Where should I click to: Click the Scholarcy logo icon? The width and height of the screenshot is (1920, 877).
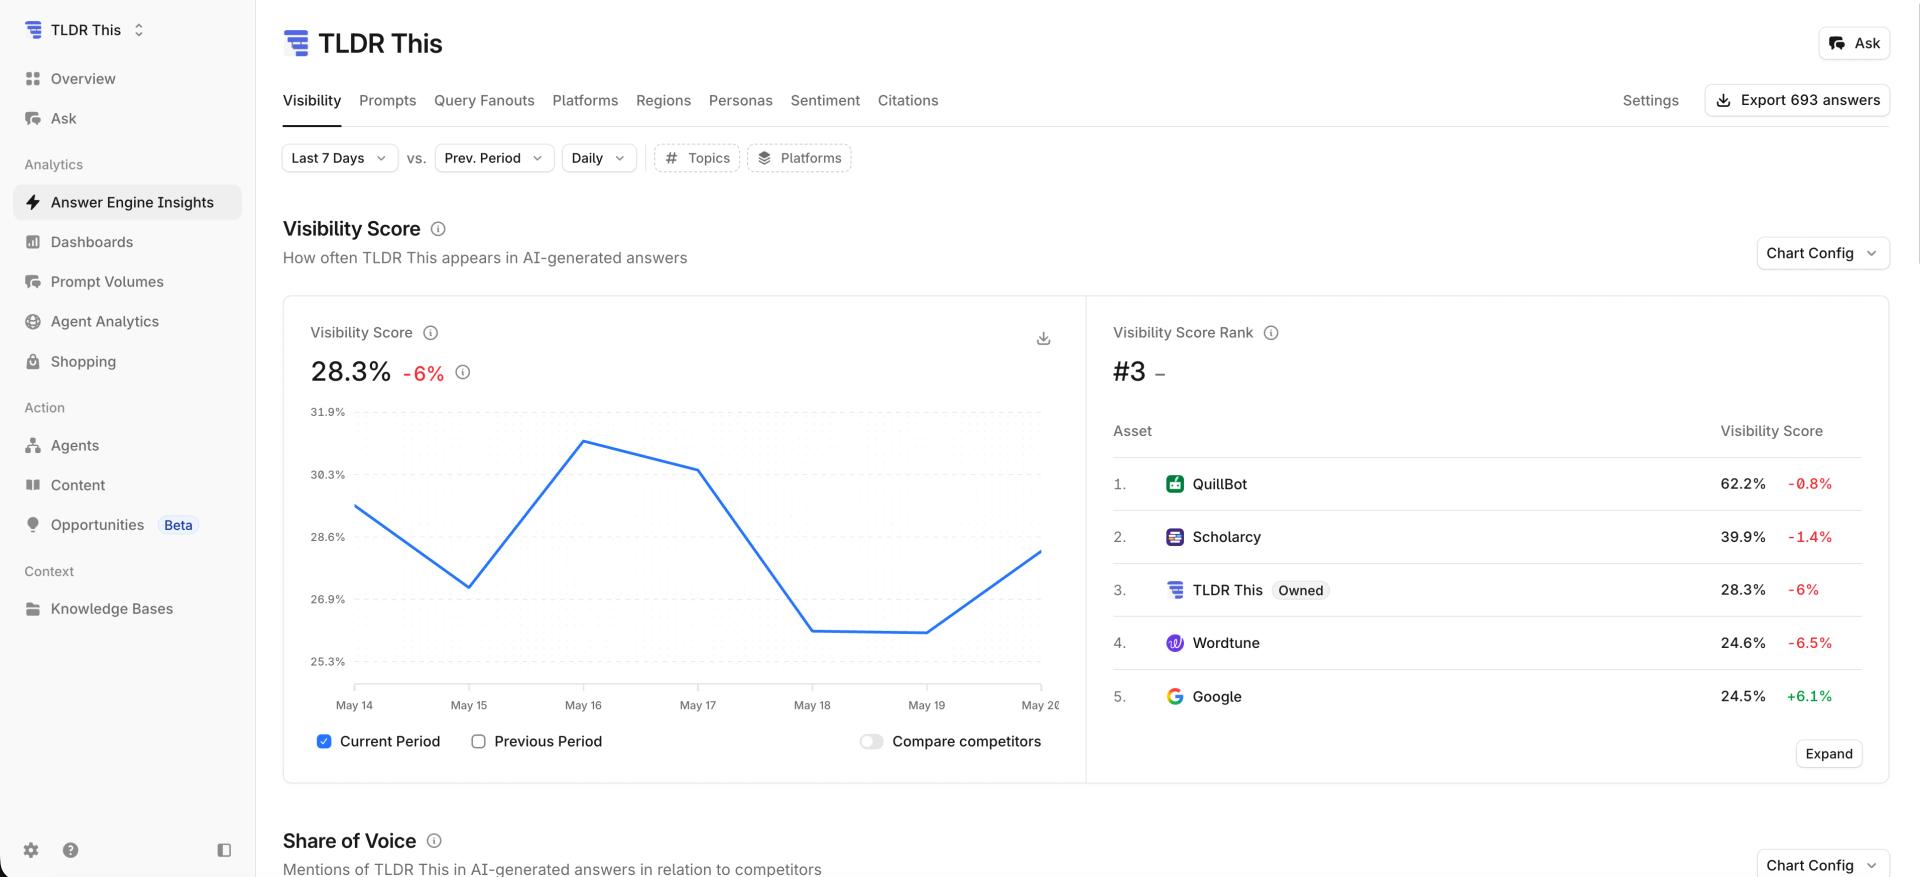pyautogui.click(x=1175, y=537)
